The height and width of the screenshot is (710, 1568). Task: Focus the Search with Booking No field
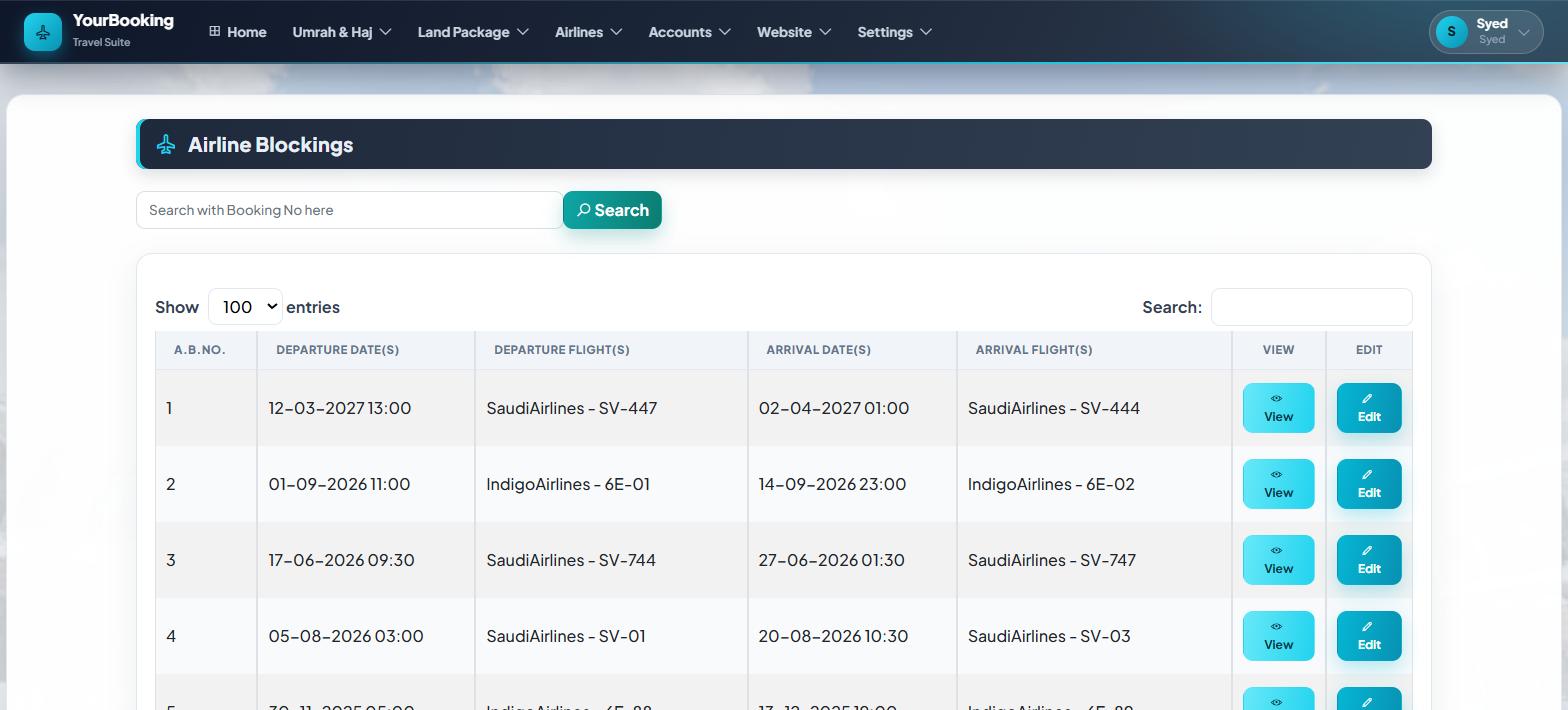click(349, 210)
